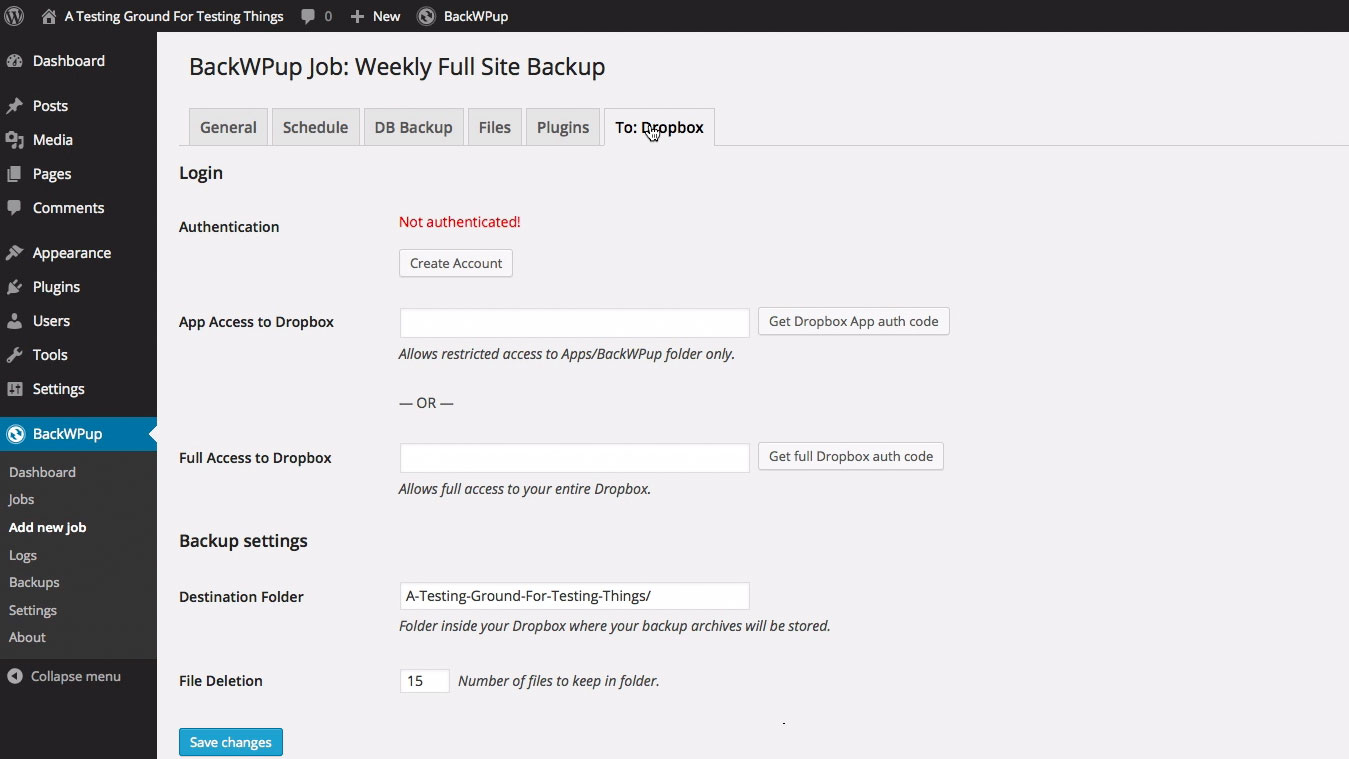
Task: Open BackWPup submenu Settings
Action: click(x=32, y=610)
